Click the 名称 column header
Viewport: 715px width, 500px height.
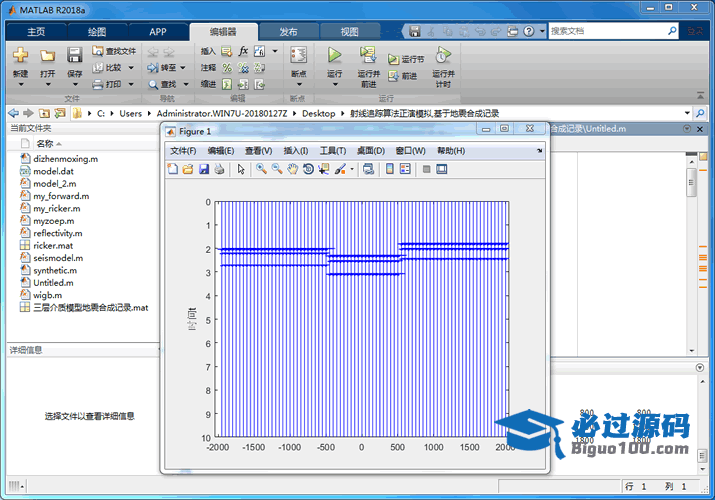point(45,144)
